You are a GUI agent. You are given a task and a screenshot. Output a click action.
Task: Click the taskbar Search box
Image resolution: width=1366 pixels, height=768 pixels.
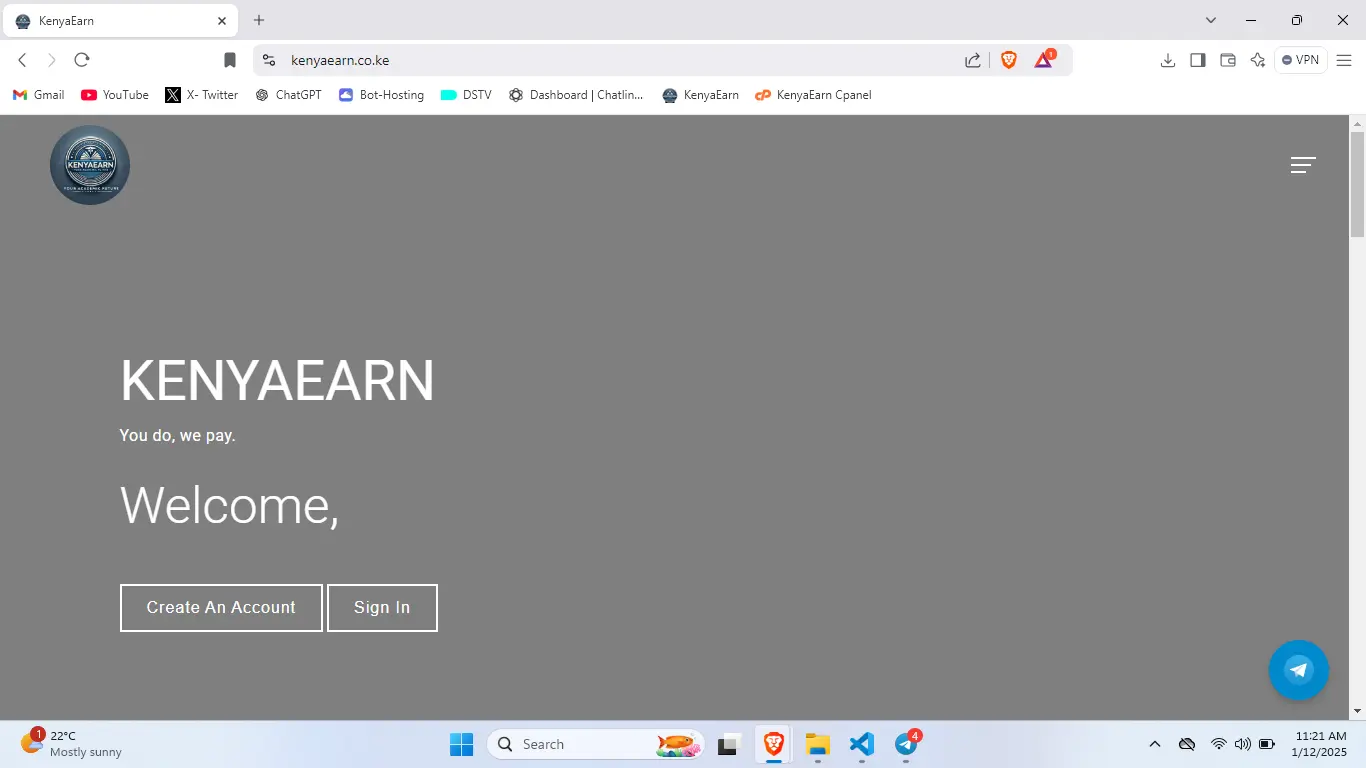596,744
